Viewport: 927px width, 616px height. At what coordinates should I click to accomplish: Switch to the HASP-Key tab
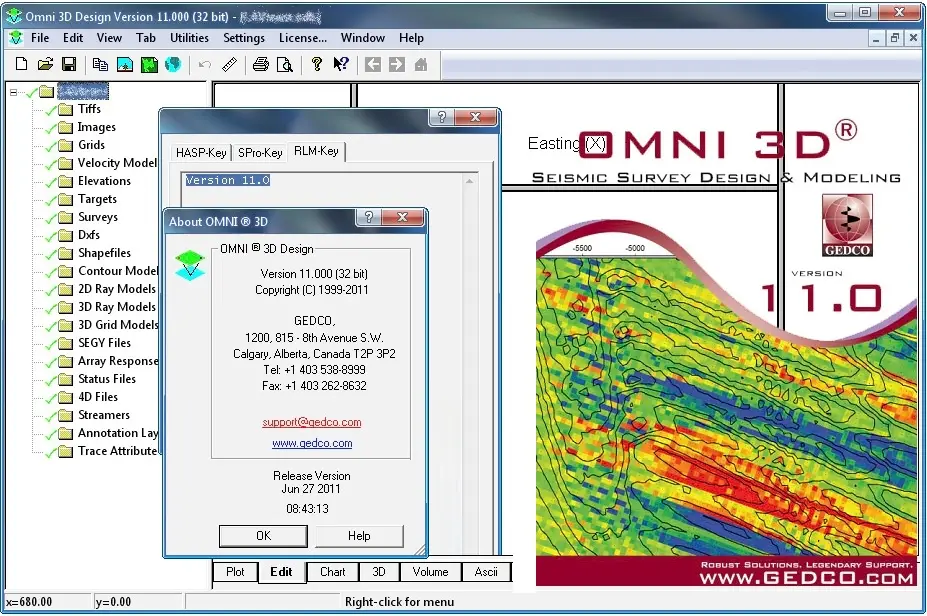coord(201,153)
